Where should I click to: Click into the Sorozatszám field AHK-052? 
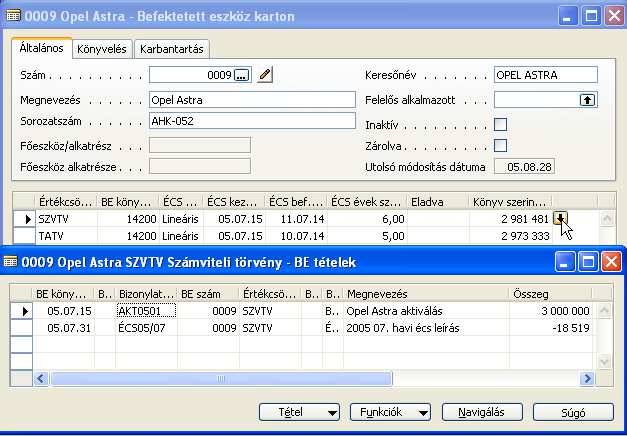[252, 121]
